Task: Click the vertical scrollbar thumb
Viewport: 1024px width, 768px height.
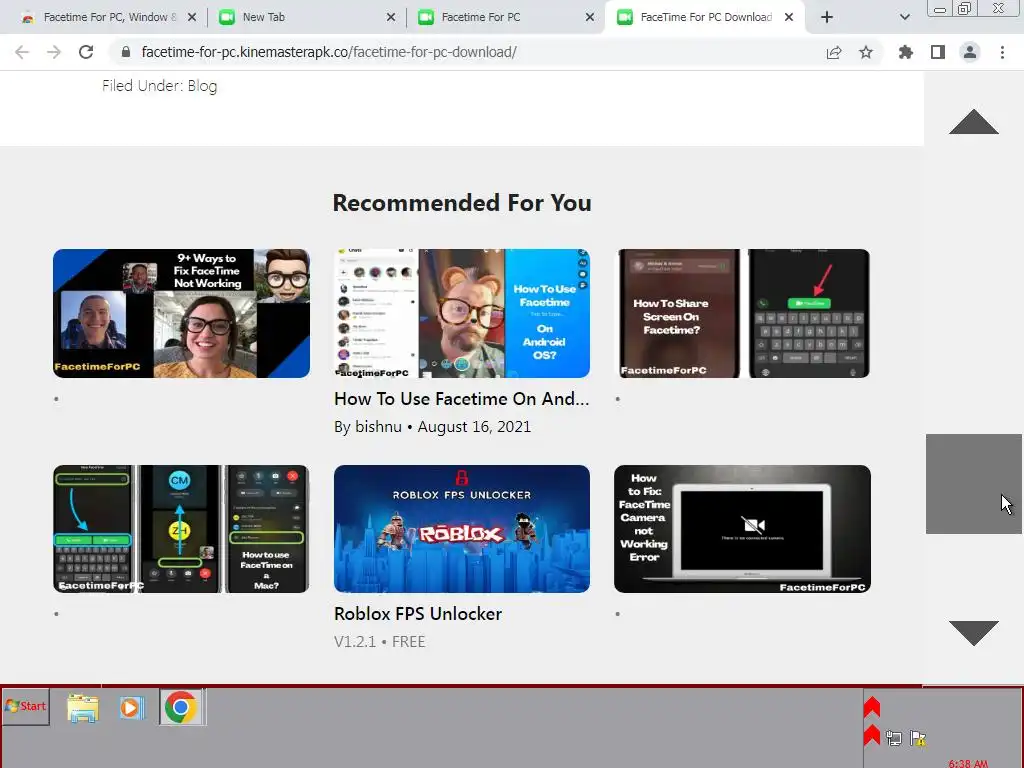Action: coord(974,484)
